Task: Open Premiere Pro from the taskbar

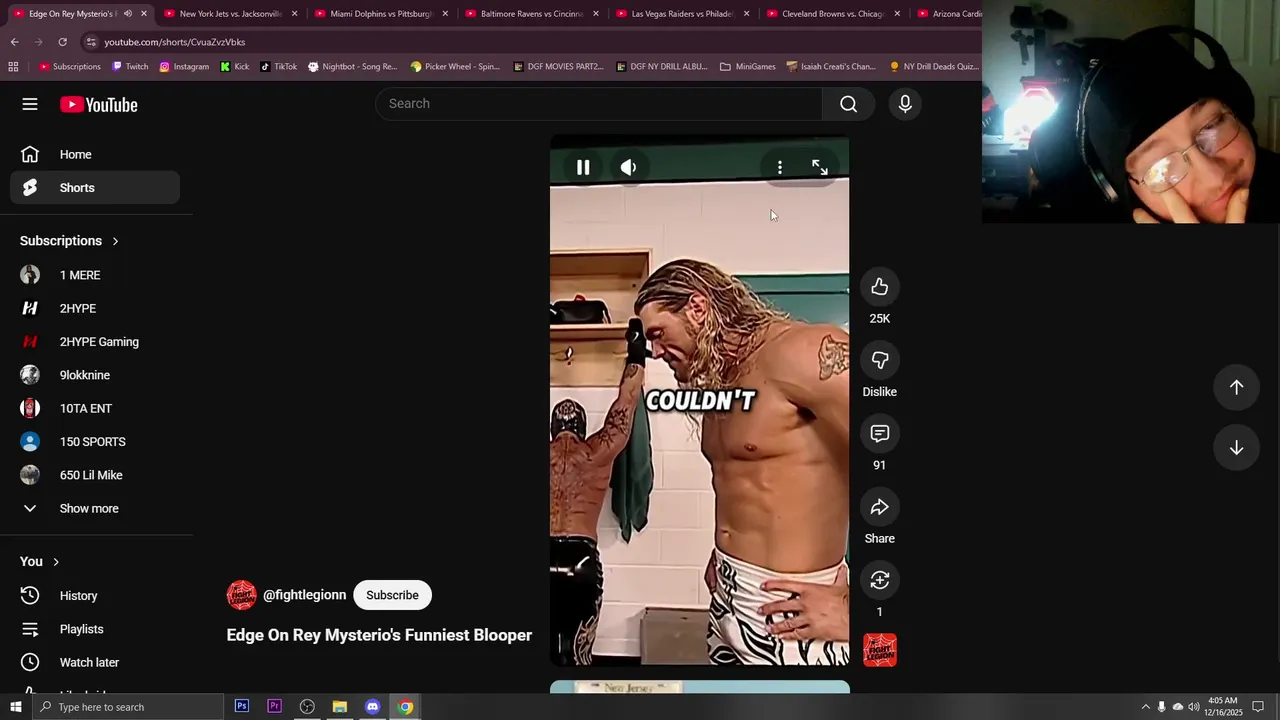Action: (x=274, y=707)
